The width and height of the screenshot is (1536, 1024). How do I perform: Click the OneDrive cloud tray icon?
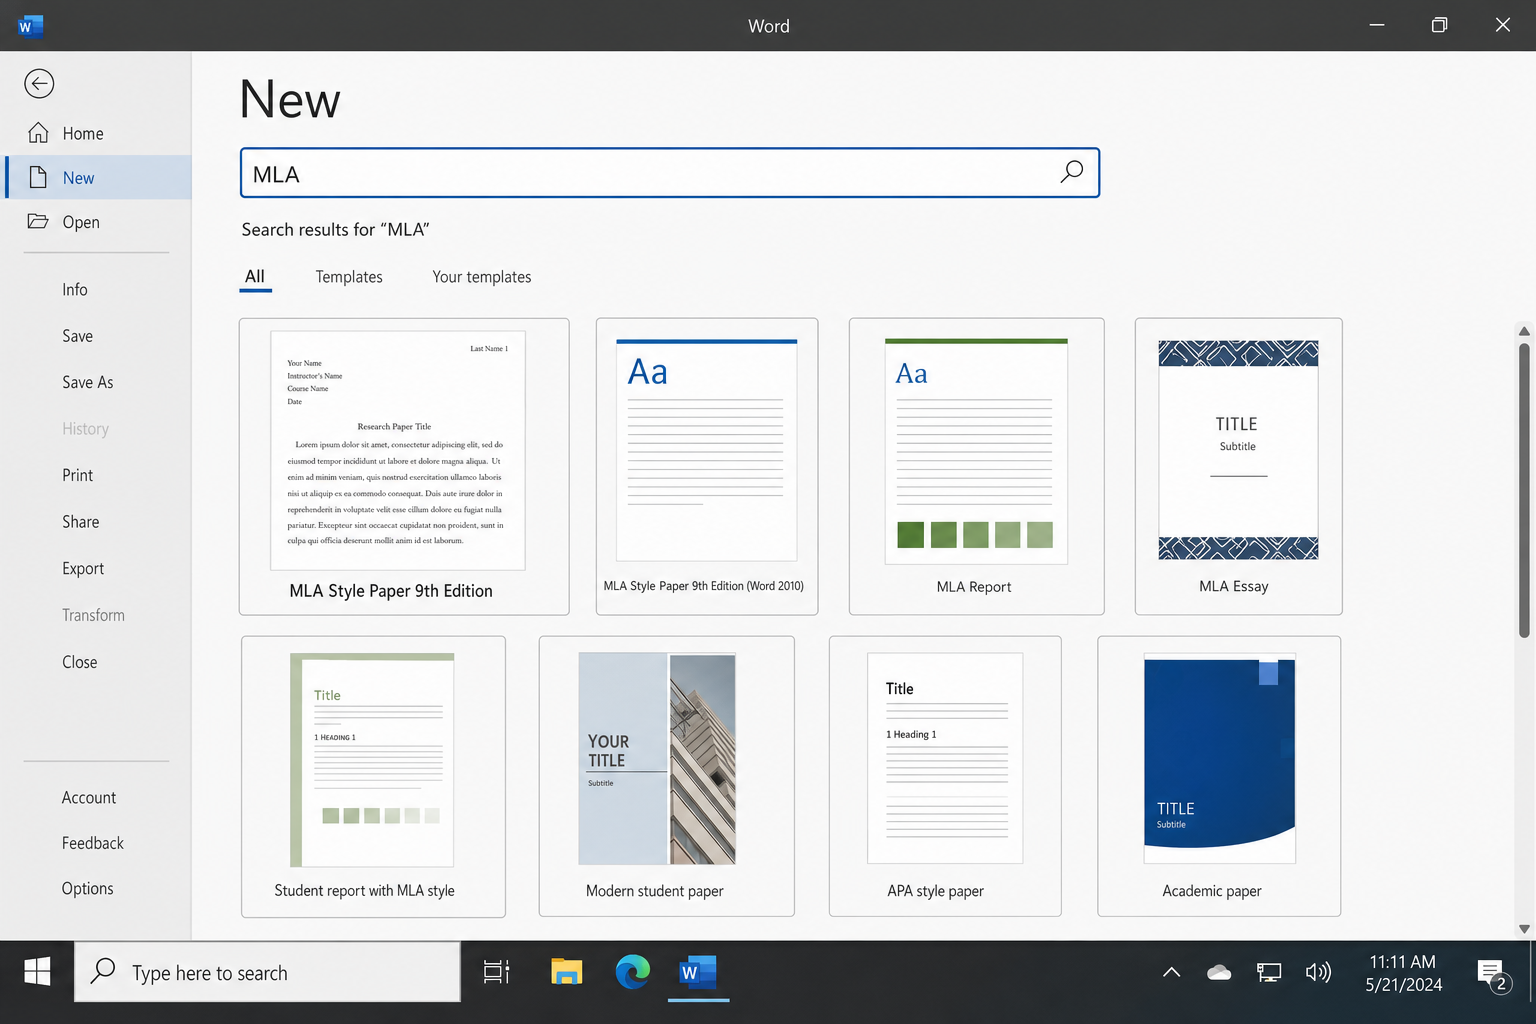pos(1219,972)
